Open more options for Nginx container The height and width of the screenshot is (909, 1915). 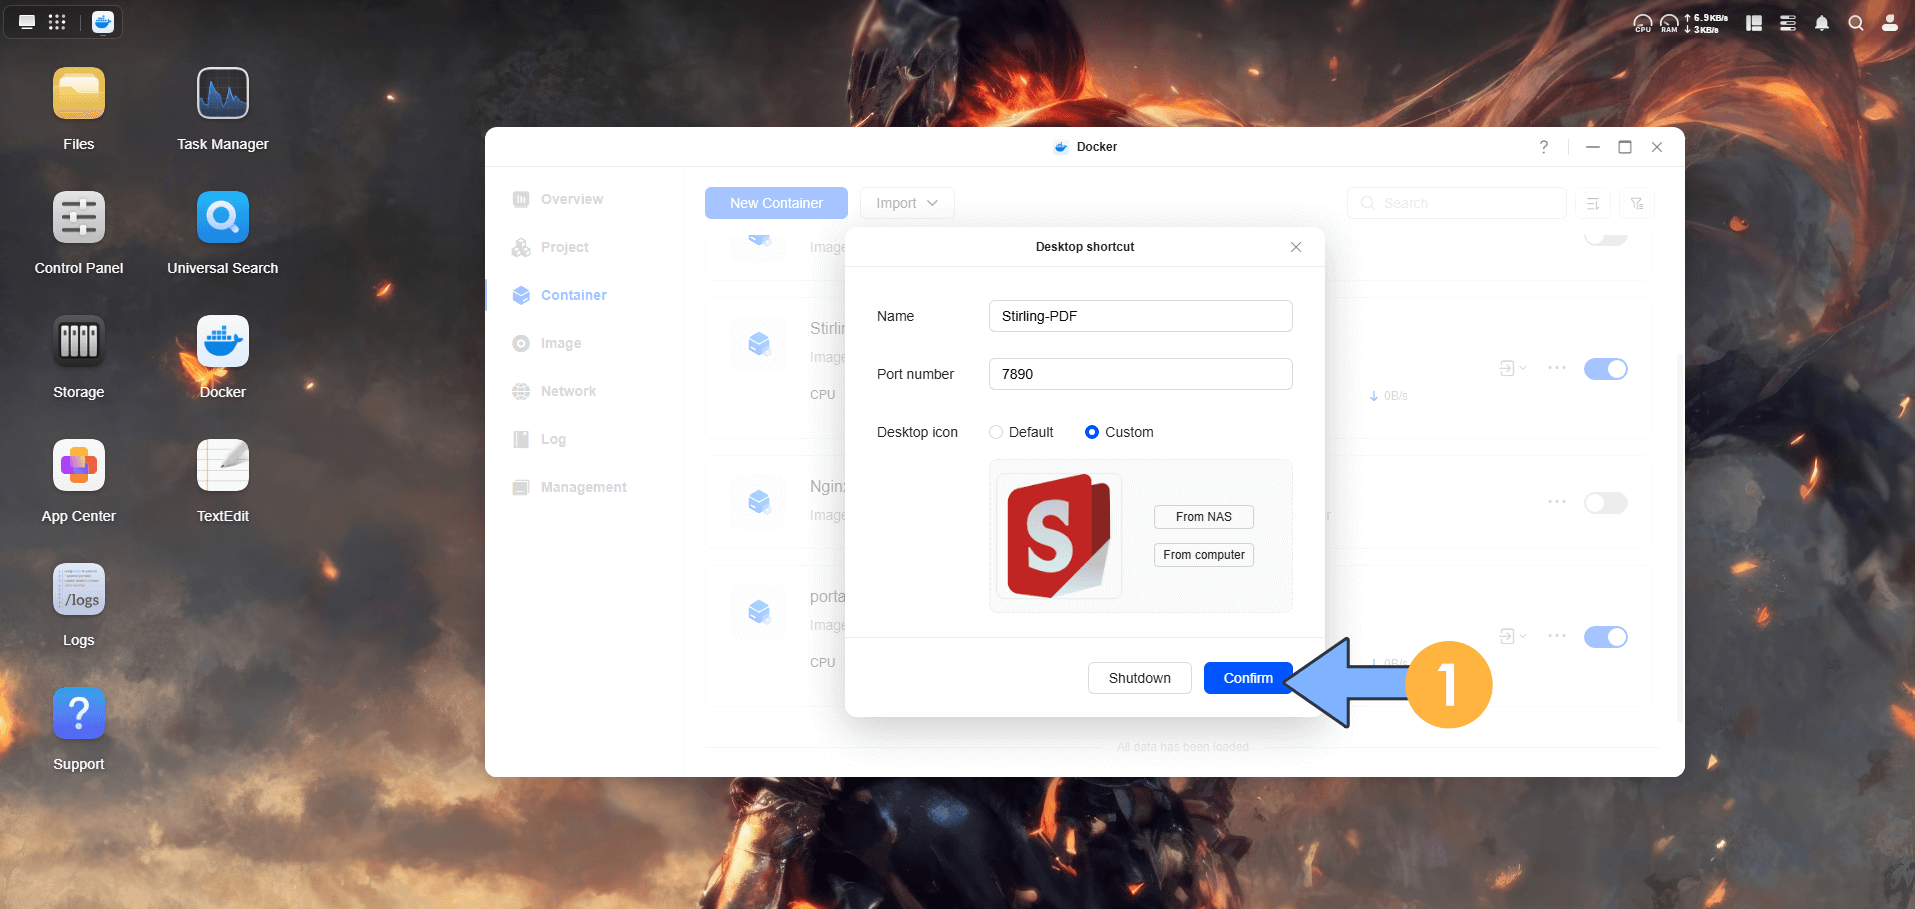coord(1557,502)
